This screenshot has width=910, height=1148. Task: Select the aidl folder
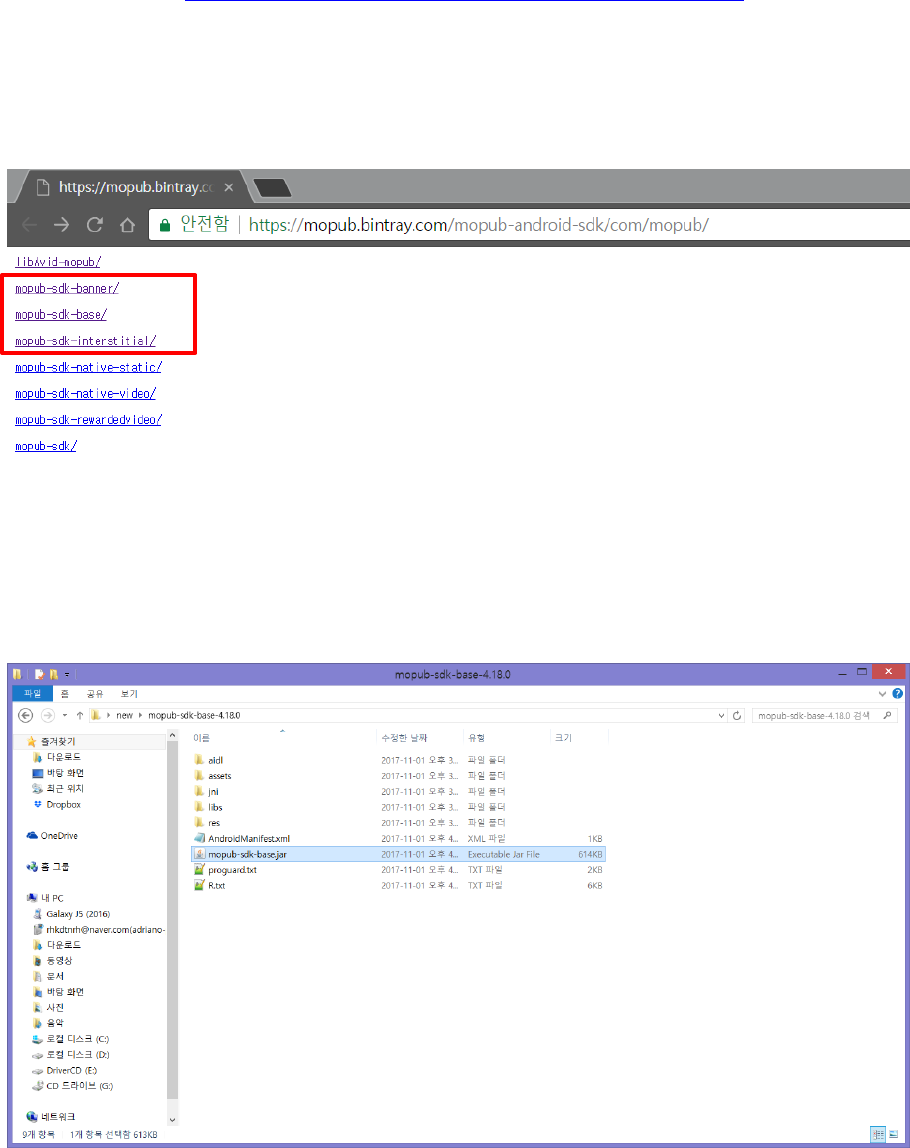[215, 760]
